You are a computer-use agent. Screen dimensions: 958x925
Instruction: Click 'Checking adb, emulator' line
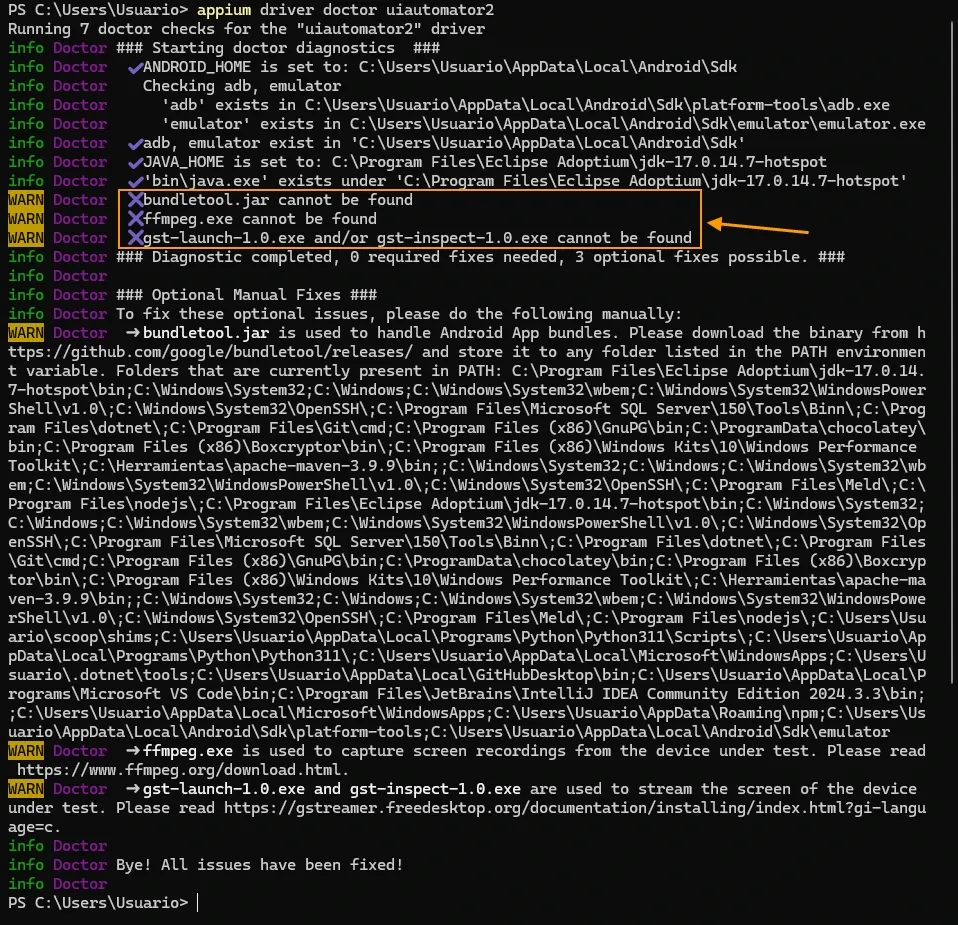[x=242, y=86]
